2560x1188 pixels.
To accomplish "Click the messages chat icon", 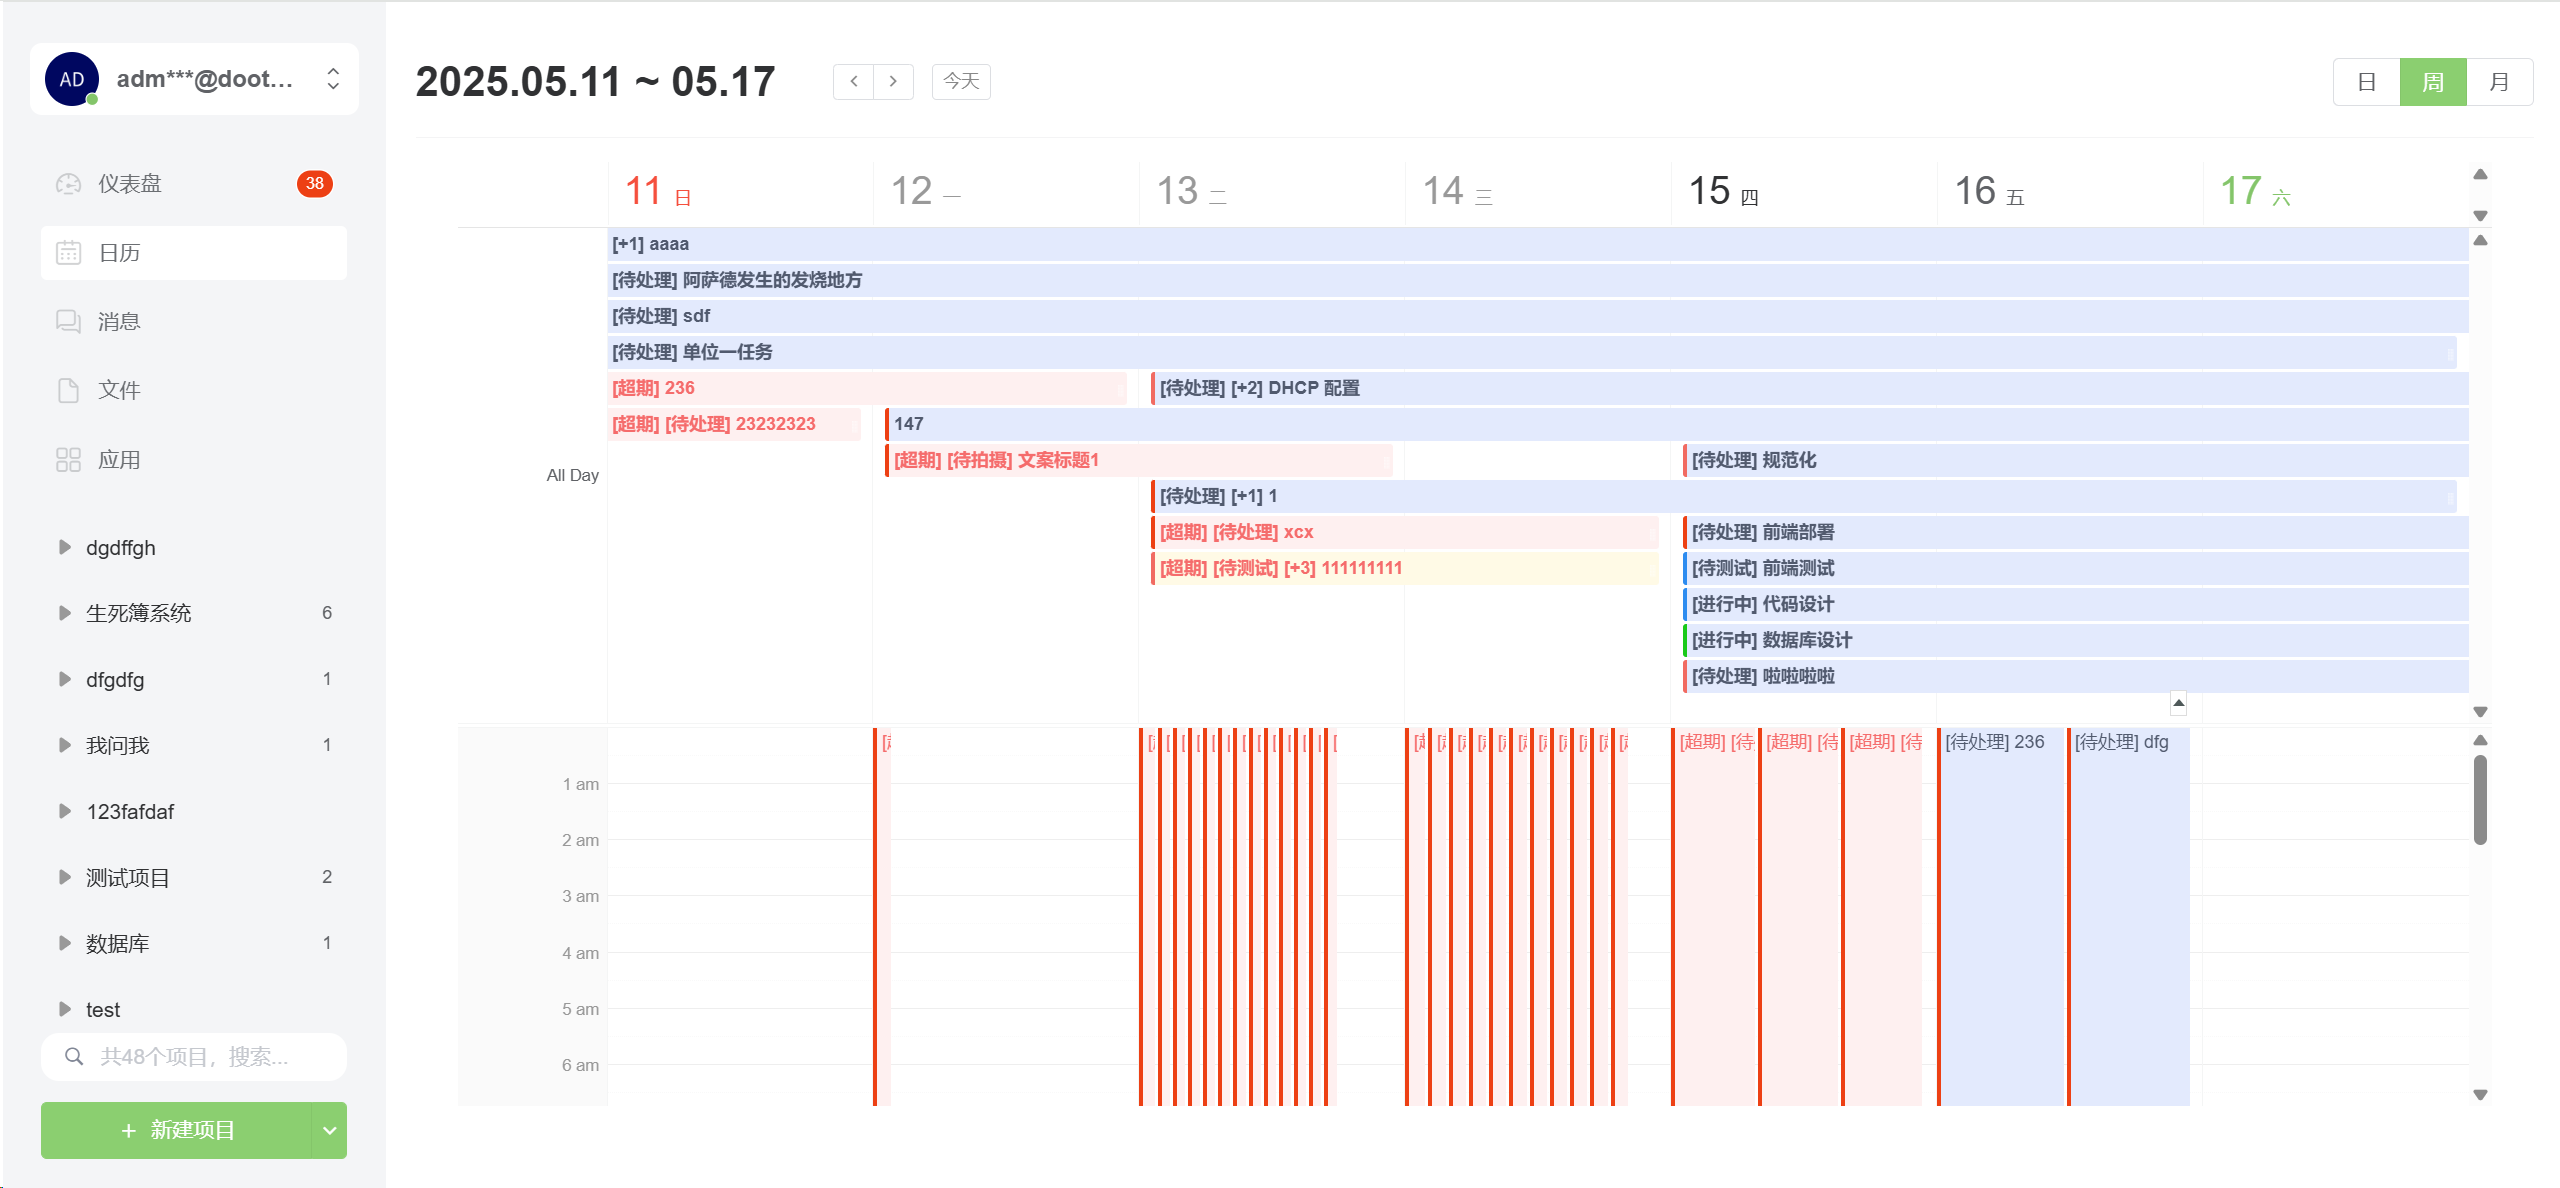I will click(68, 321).
